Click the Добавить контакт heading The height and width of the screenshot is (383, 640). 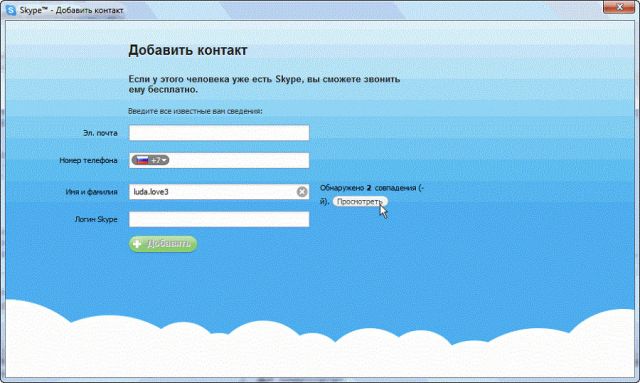[x=188, y=50]
